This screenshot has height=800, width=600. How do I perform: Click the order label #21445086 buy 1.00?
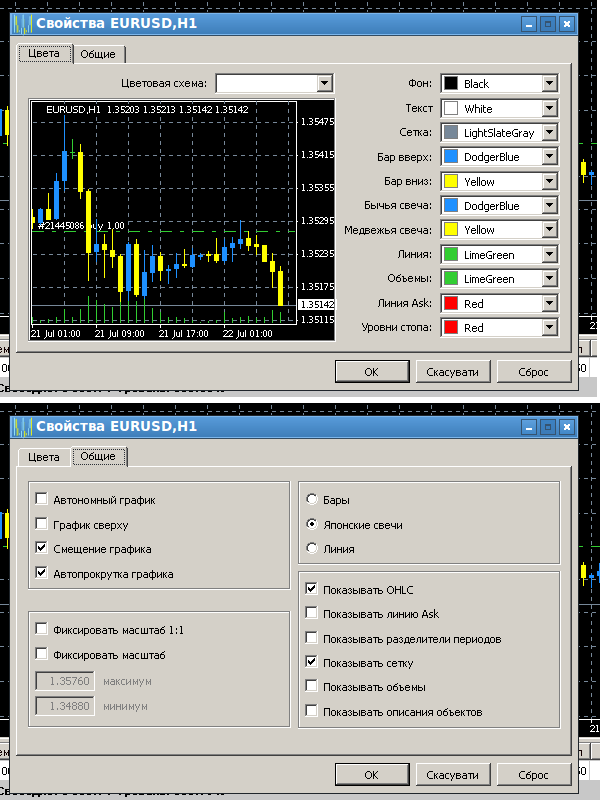(x=81, y=226)
